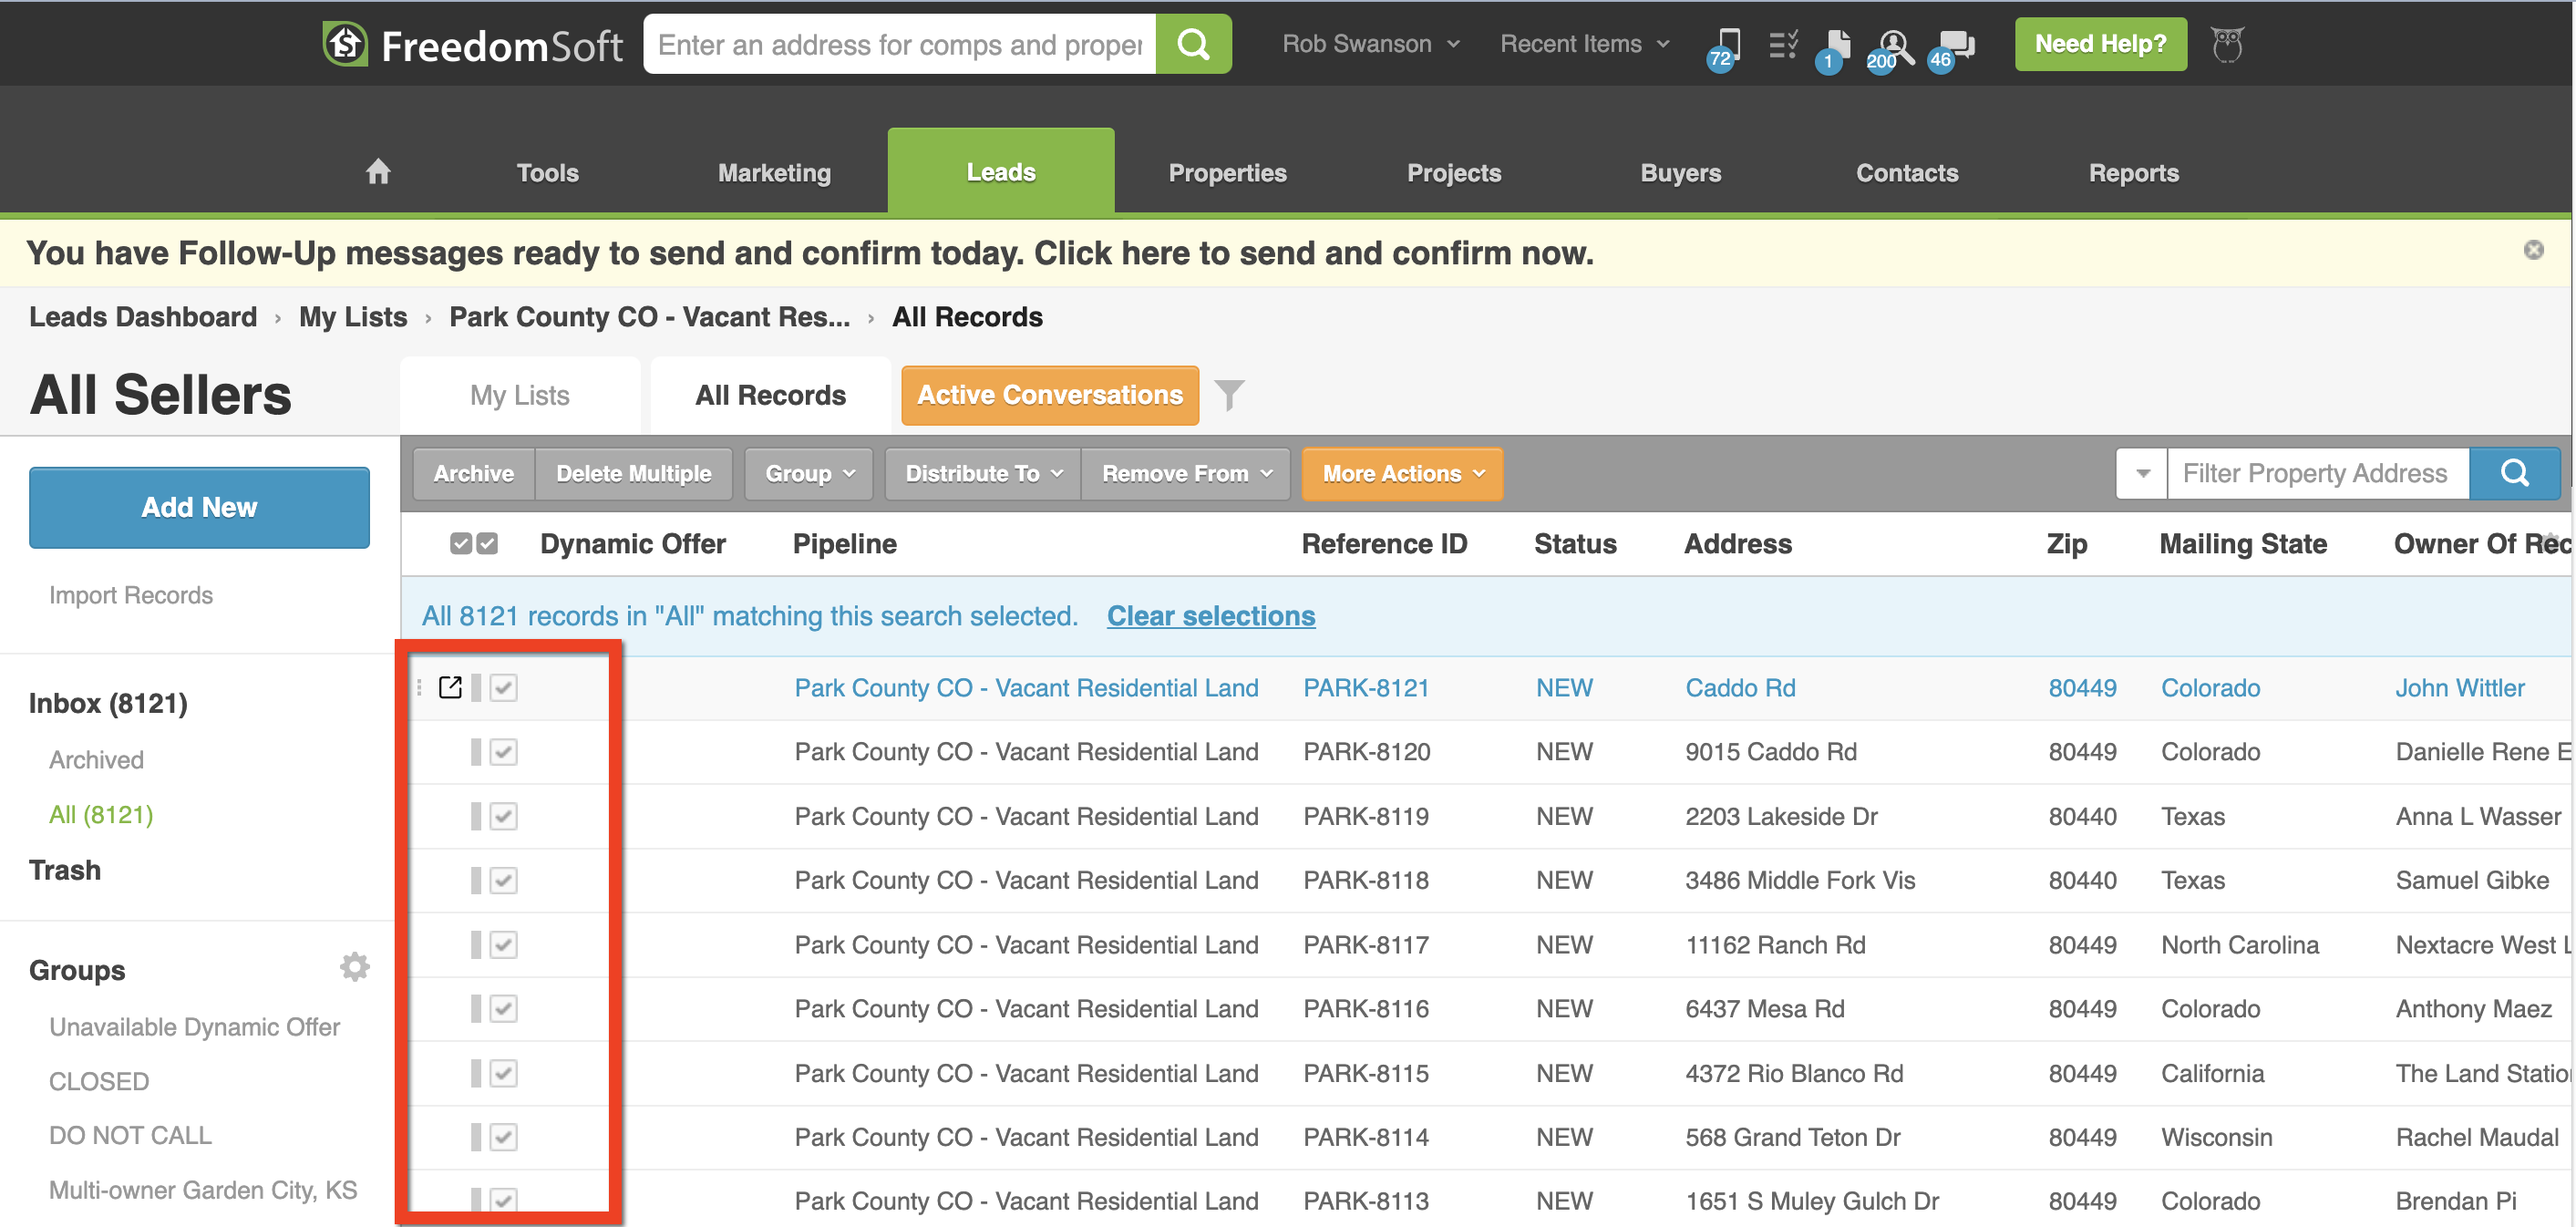
Task: Go to the Properties tab
Action: click(x=1227, y=172)
